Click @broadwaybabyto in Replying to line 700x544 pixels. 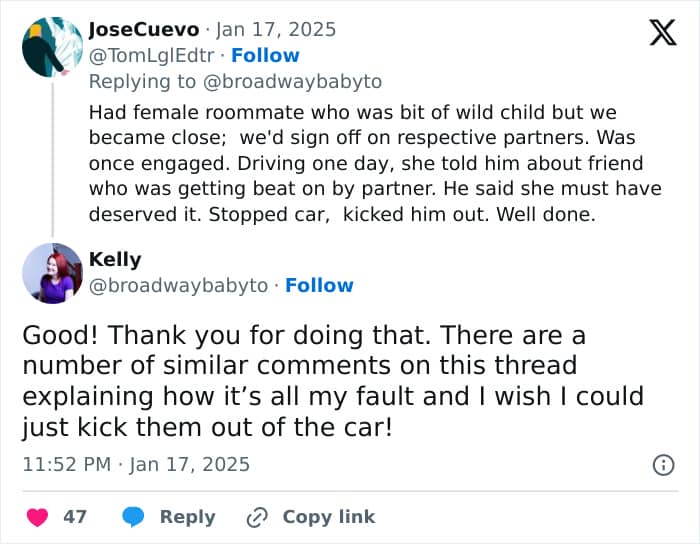[x=292, y=82]
